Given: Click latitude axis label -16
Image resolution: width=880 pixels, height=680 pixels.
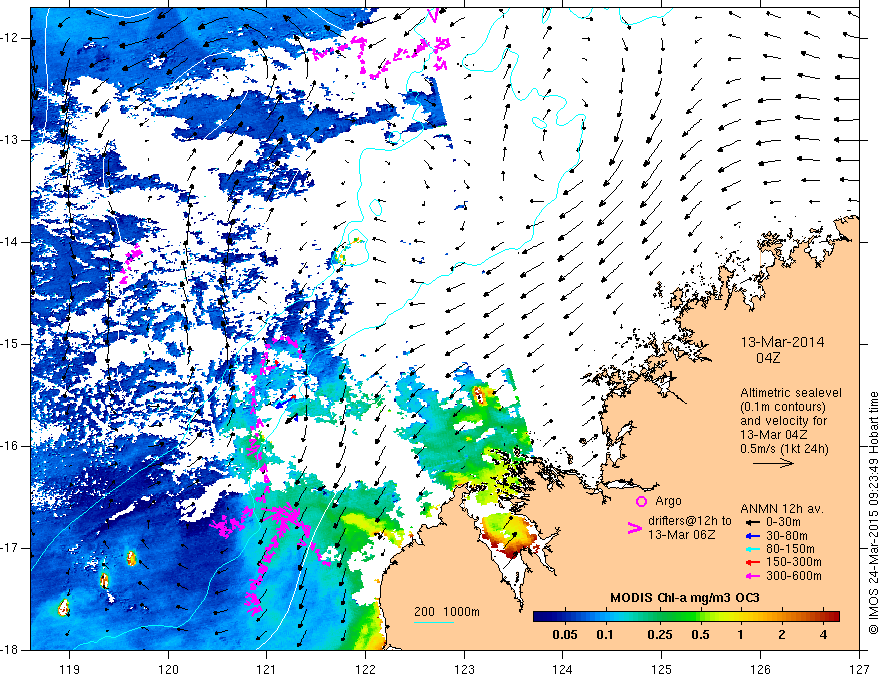Looking at the screenshot, I should 10,446.
